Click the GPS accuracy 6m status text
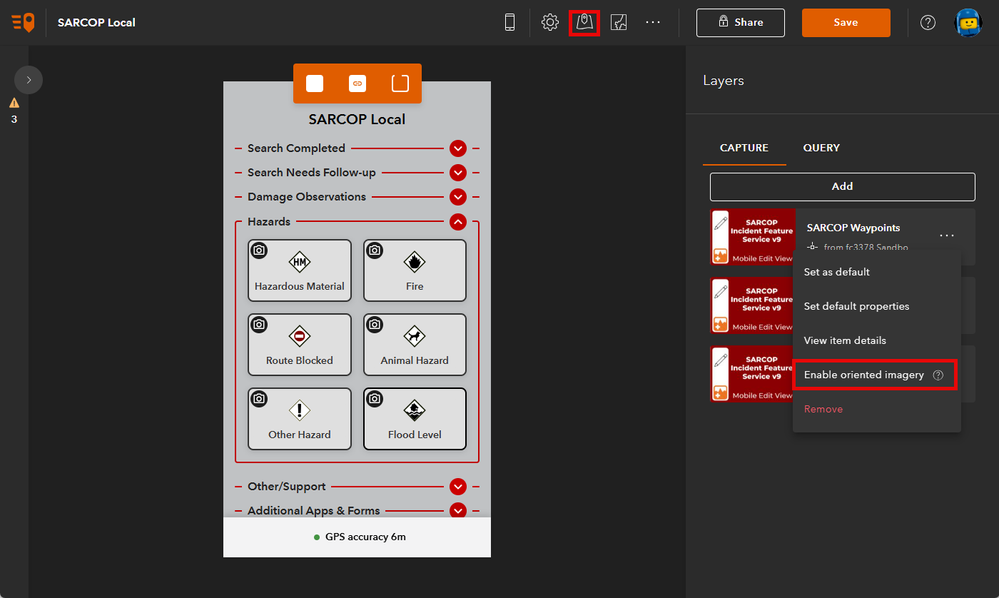The height and width of the screenshot is (598, 999). 365,537
